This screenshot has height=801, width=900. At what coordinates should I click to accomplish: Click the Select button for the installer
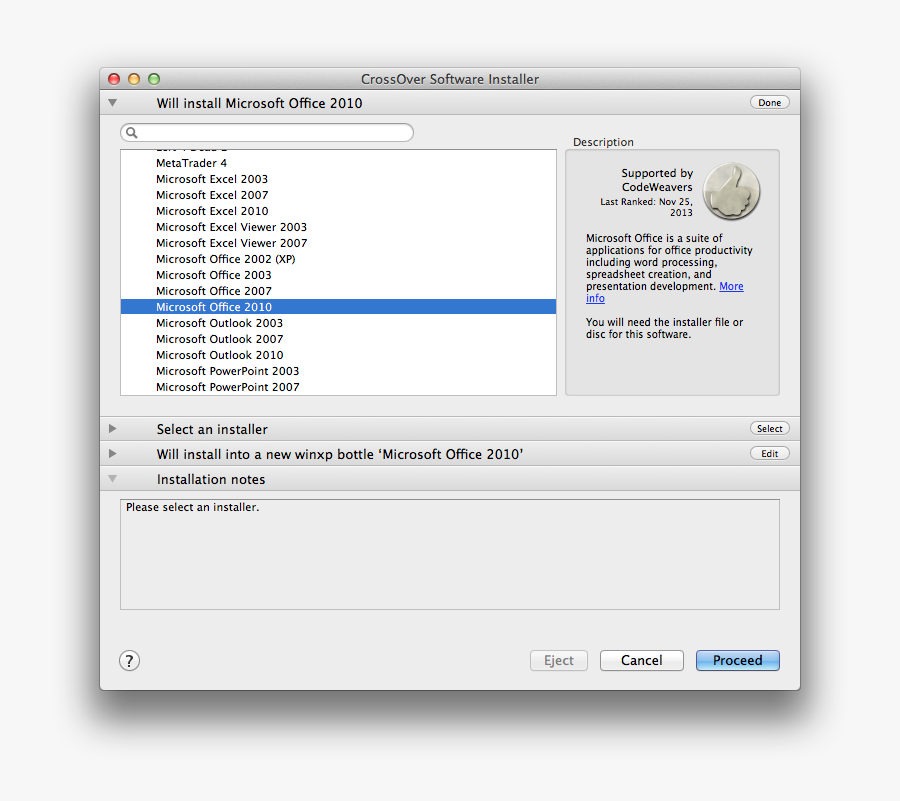pyautogui.click(x=770, y=428)
